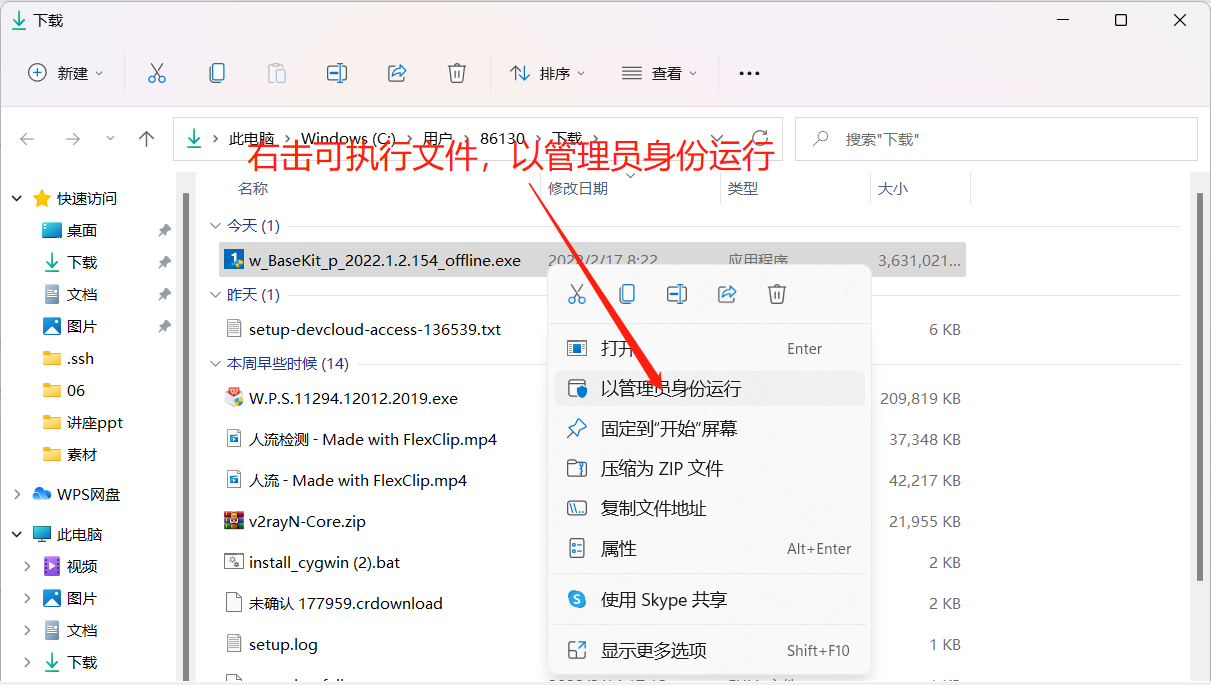Click the Delete icon in the context menu

coord(777,293)
